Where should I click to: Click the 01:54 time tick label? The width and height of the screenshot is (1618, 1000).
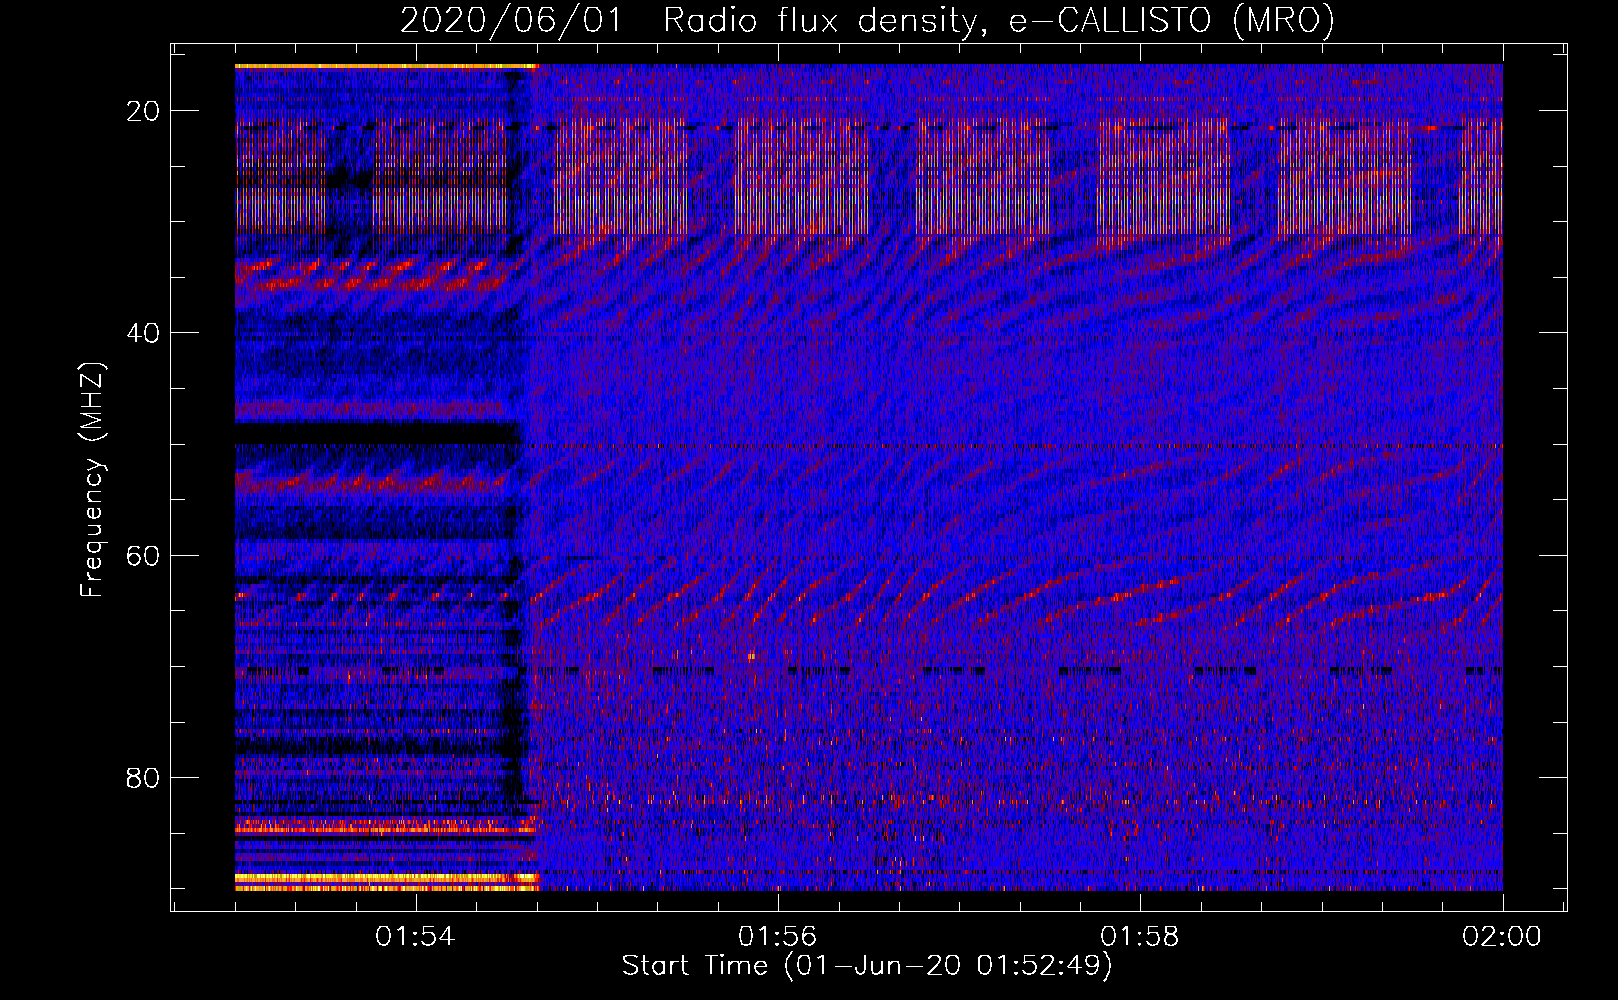pos(415,937)
